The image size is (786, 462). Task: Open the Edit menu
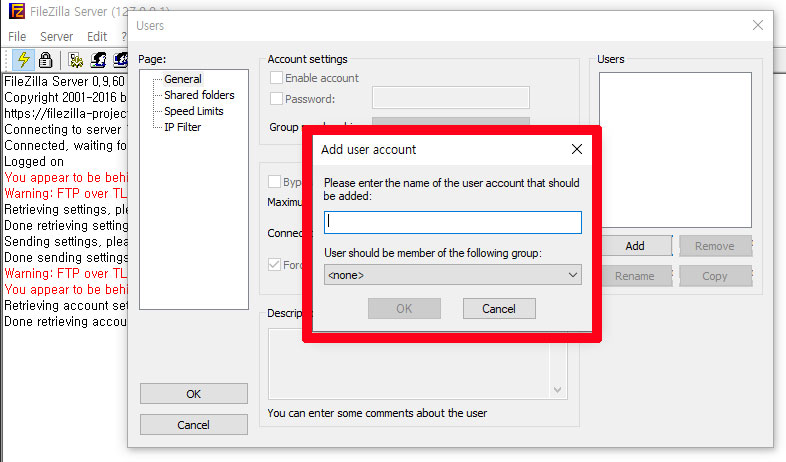tap(97, 37)
